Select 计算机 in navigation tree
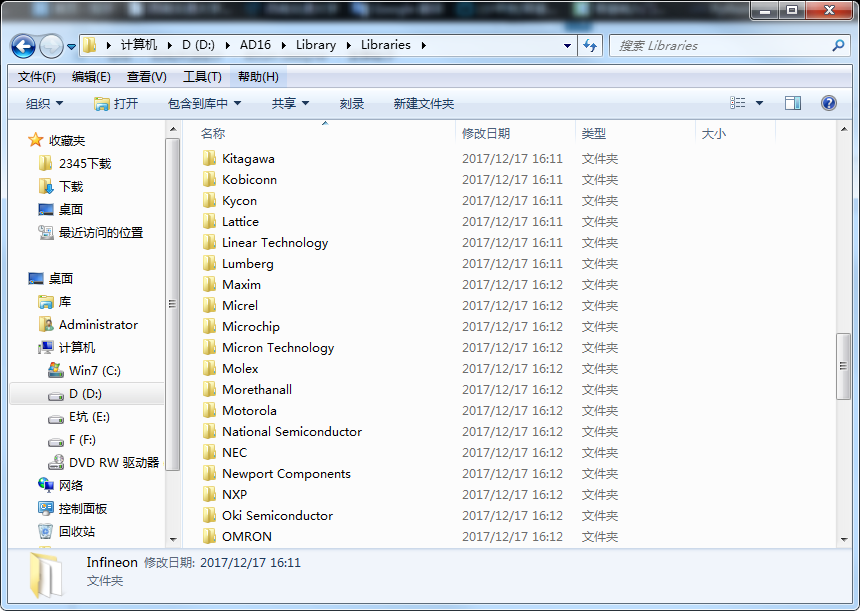Viewport: 860px width, 611px height. pyautogui.click(x=67, y=348)
